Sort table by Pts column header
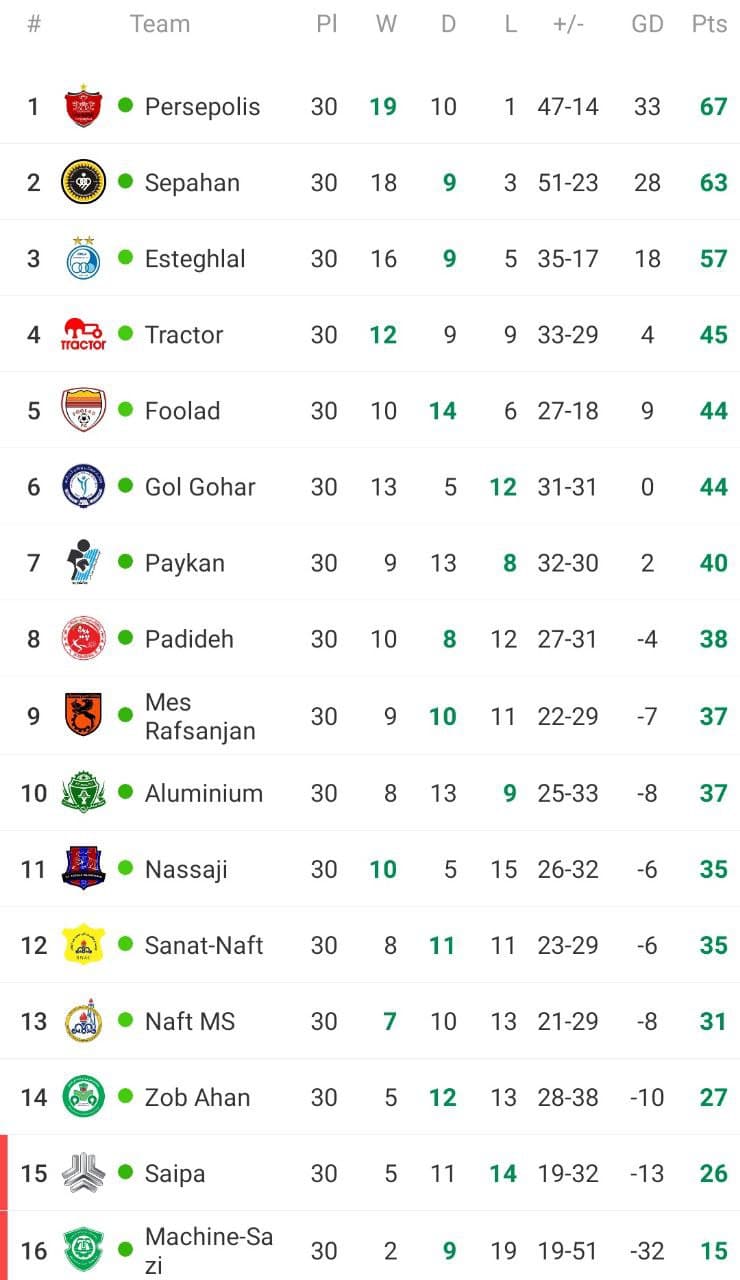The image size is (740, 1280). pos(709,24)
